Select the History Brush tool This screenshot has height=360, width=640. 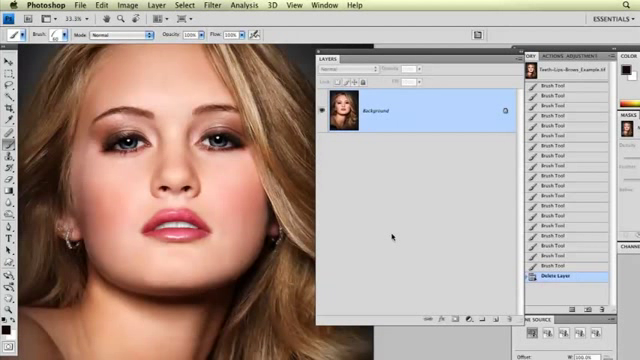8,168
